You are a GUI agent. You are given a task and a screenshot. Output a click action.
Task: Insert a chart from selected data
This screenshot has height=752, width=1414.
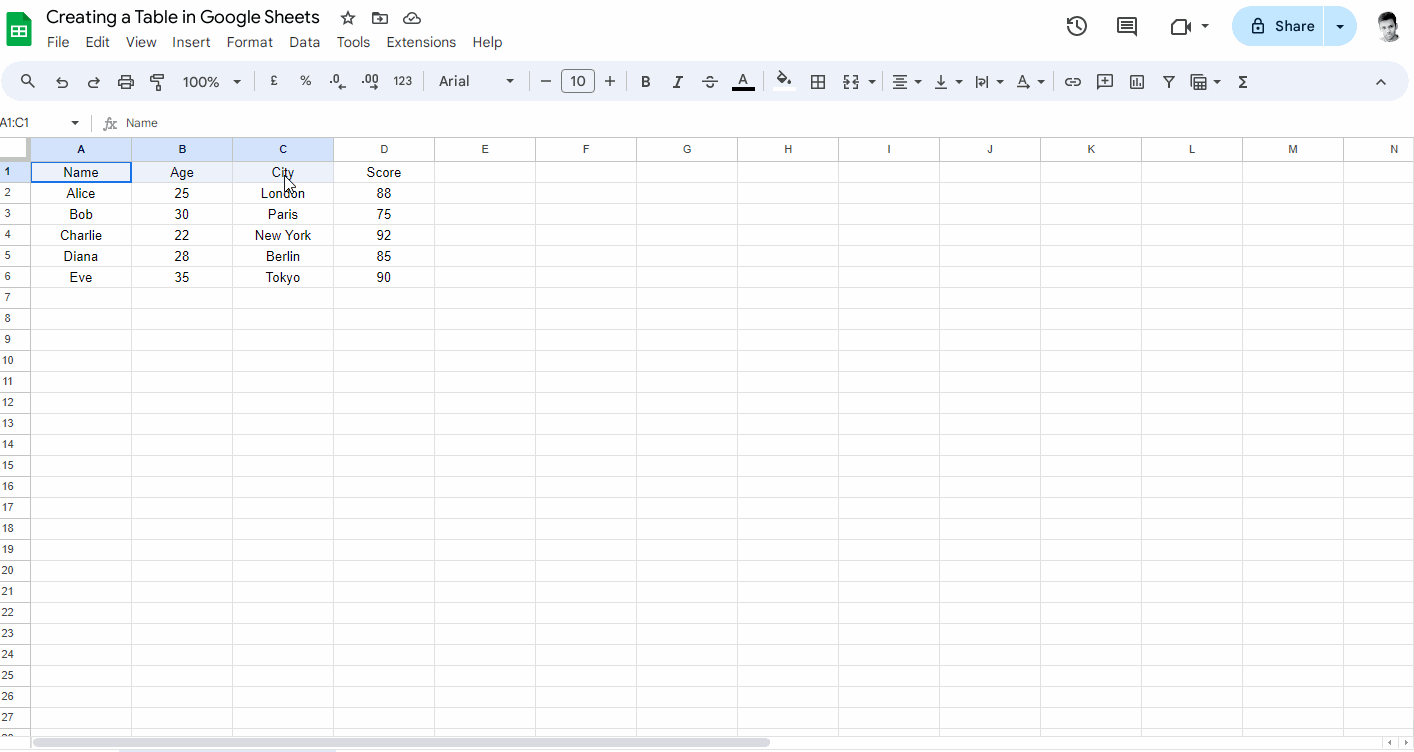(1136, 81)
